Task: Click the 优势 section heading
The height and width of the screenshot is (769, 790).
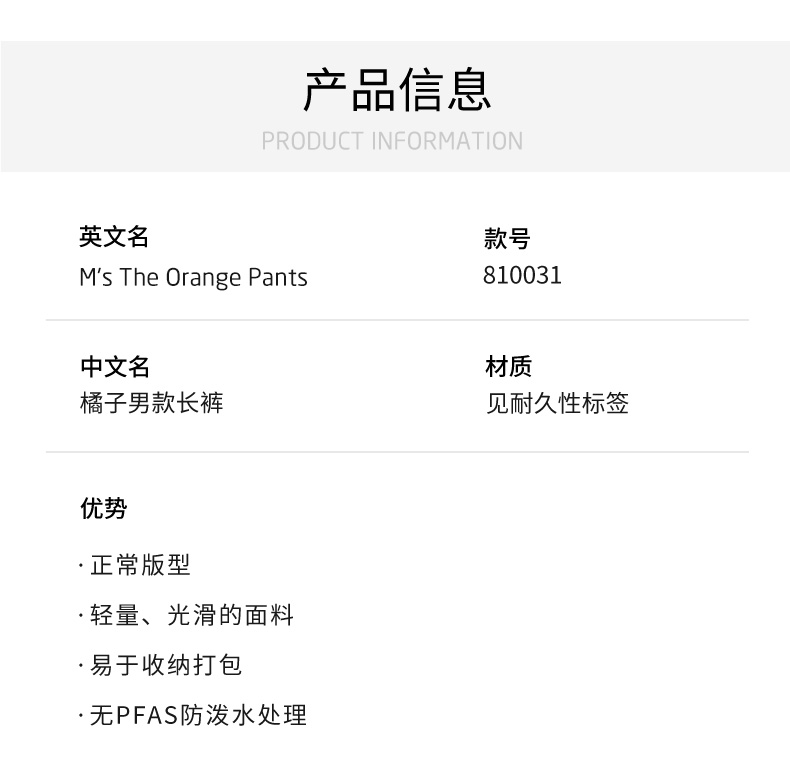Action: [104, 508]
